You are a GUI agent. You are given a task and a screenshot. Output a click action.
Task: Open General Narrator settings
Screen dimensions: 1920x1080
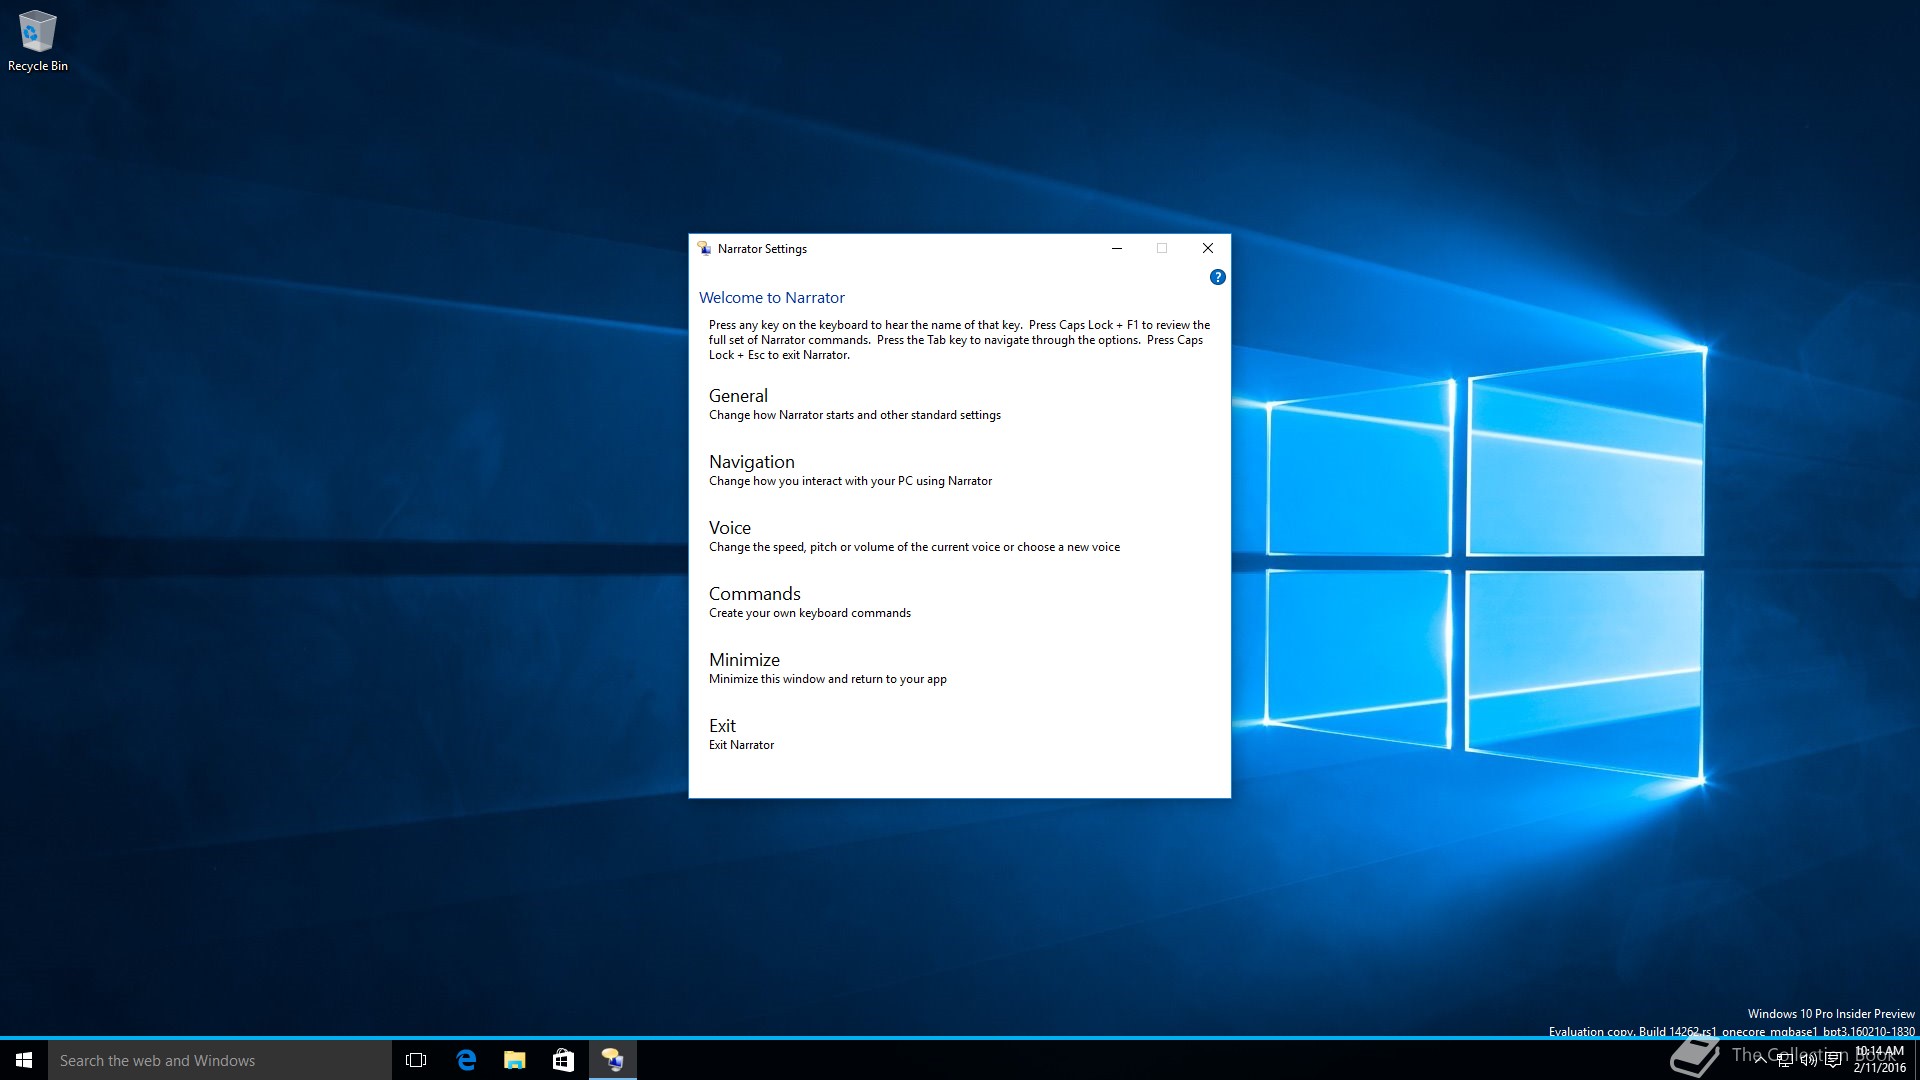click(738, 396)
